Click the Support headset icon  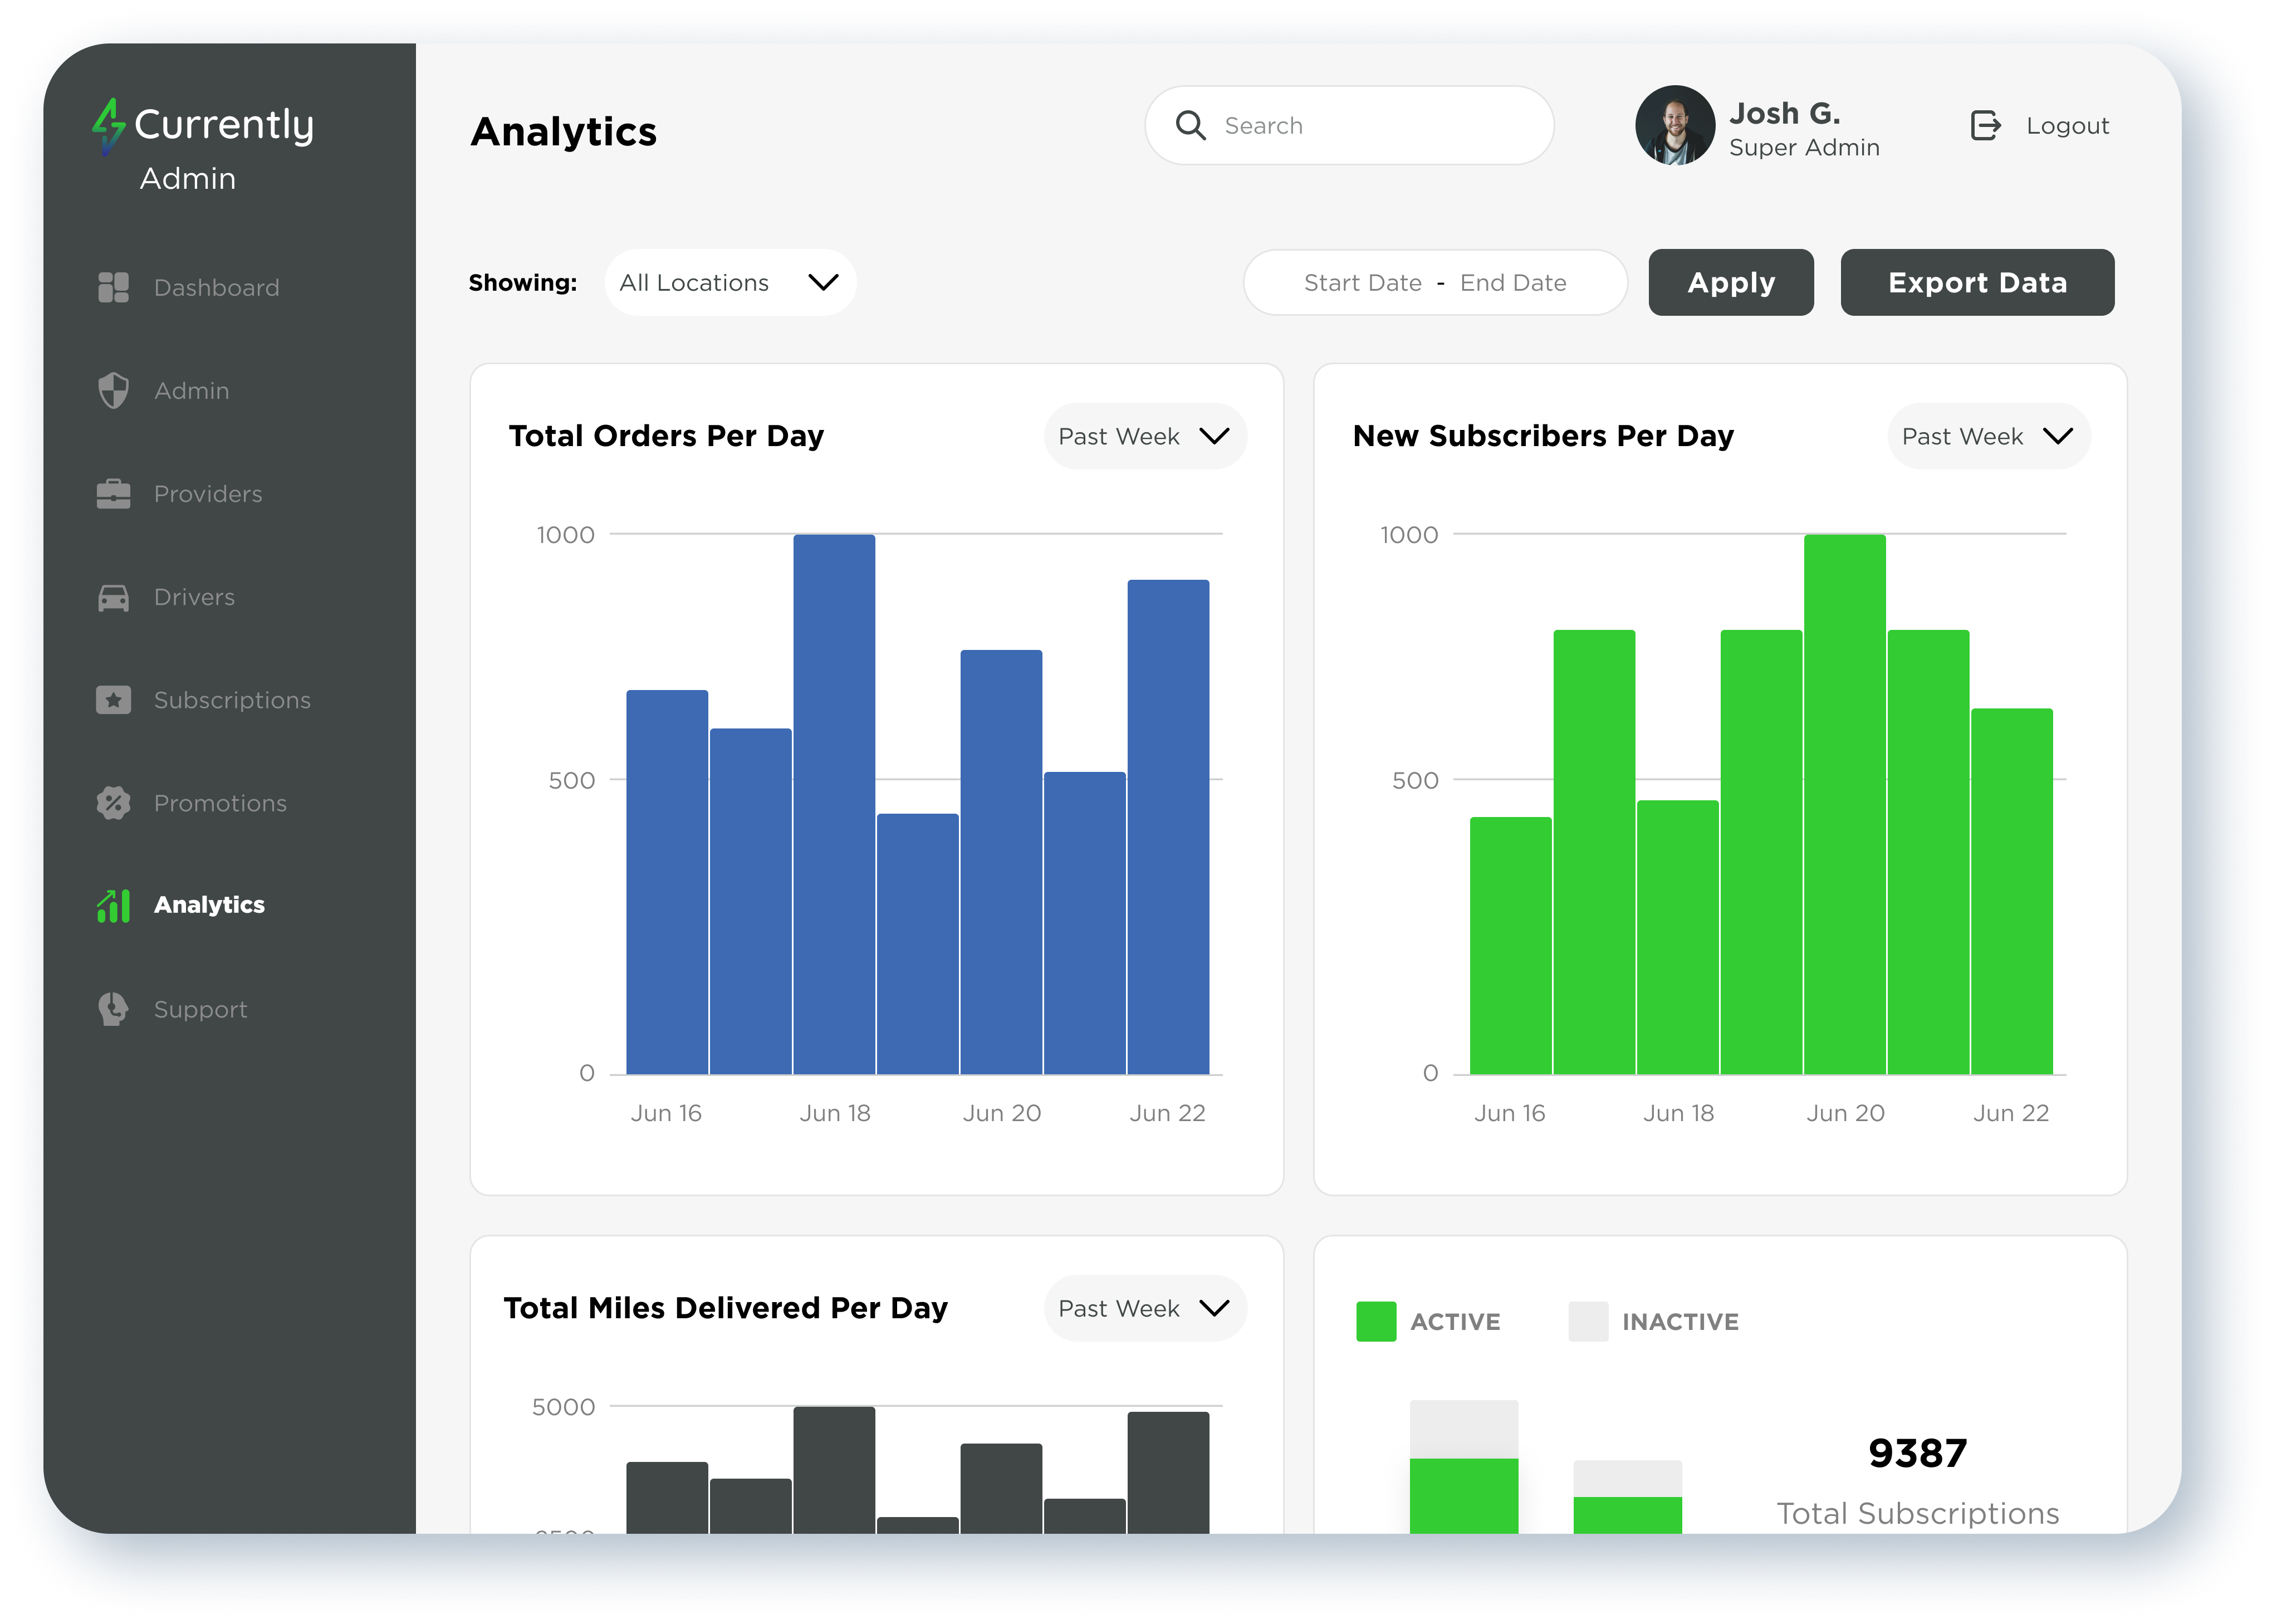point(113,1009)
